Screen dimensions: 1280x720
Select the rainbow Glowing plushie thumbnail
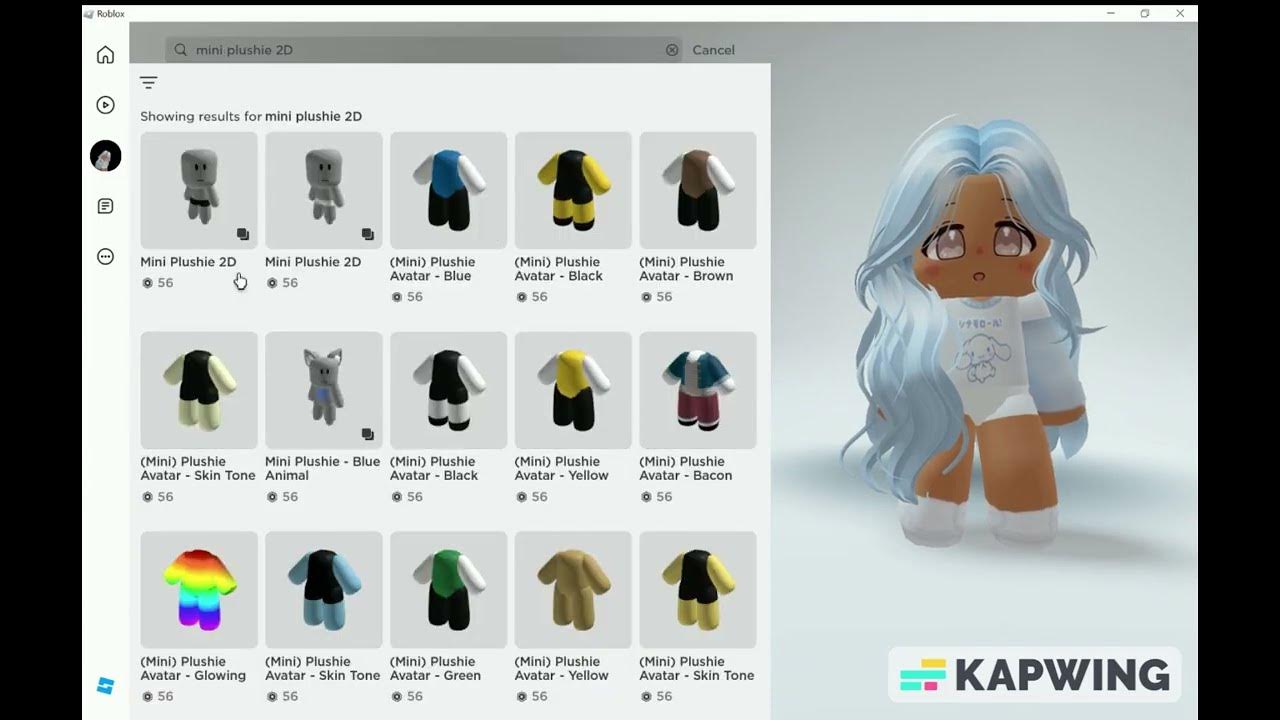[199, 590]
